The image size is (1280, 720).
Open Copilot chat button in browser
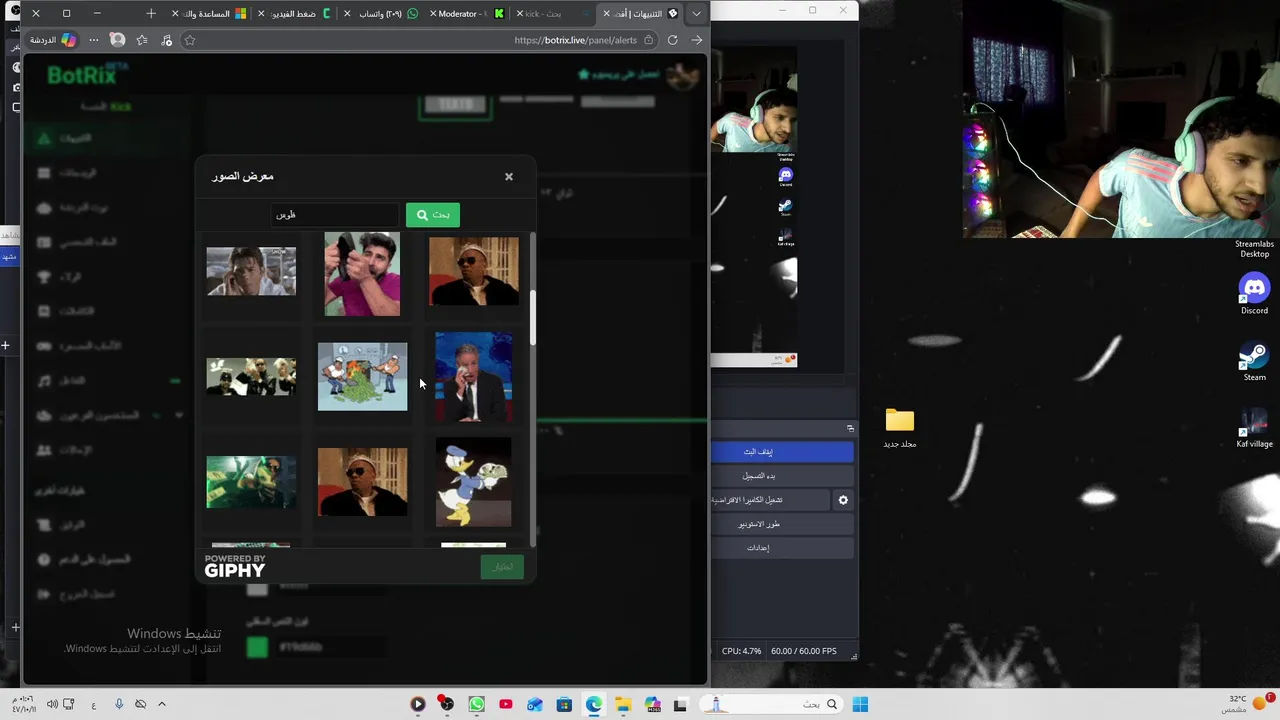53,40
